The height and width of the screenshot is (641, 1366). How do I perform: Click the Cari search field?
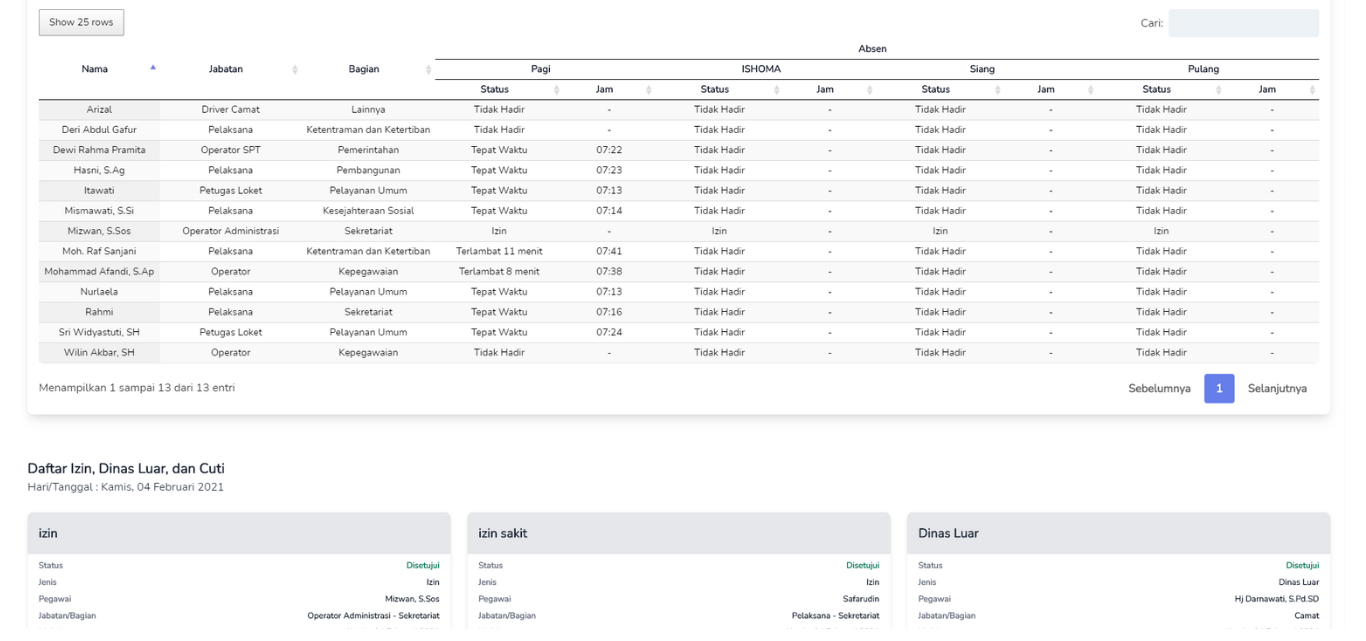pos(1243,23)
